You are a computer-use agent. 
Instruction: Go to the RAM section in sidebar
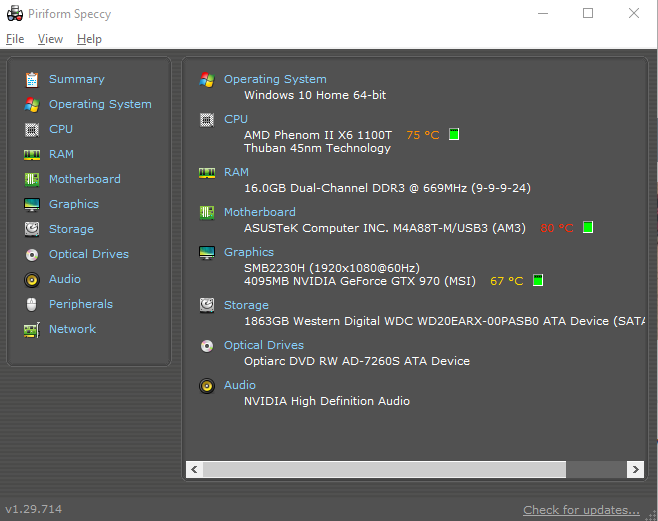pos(61,154)
